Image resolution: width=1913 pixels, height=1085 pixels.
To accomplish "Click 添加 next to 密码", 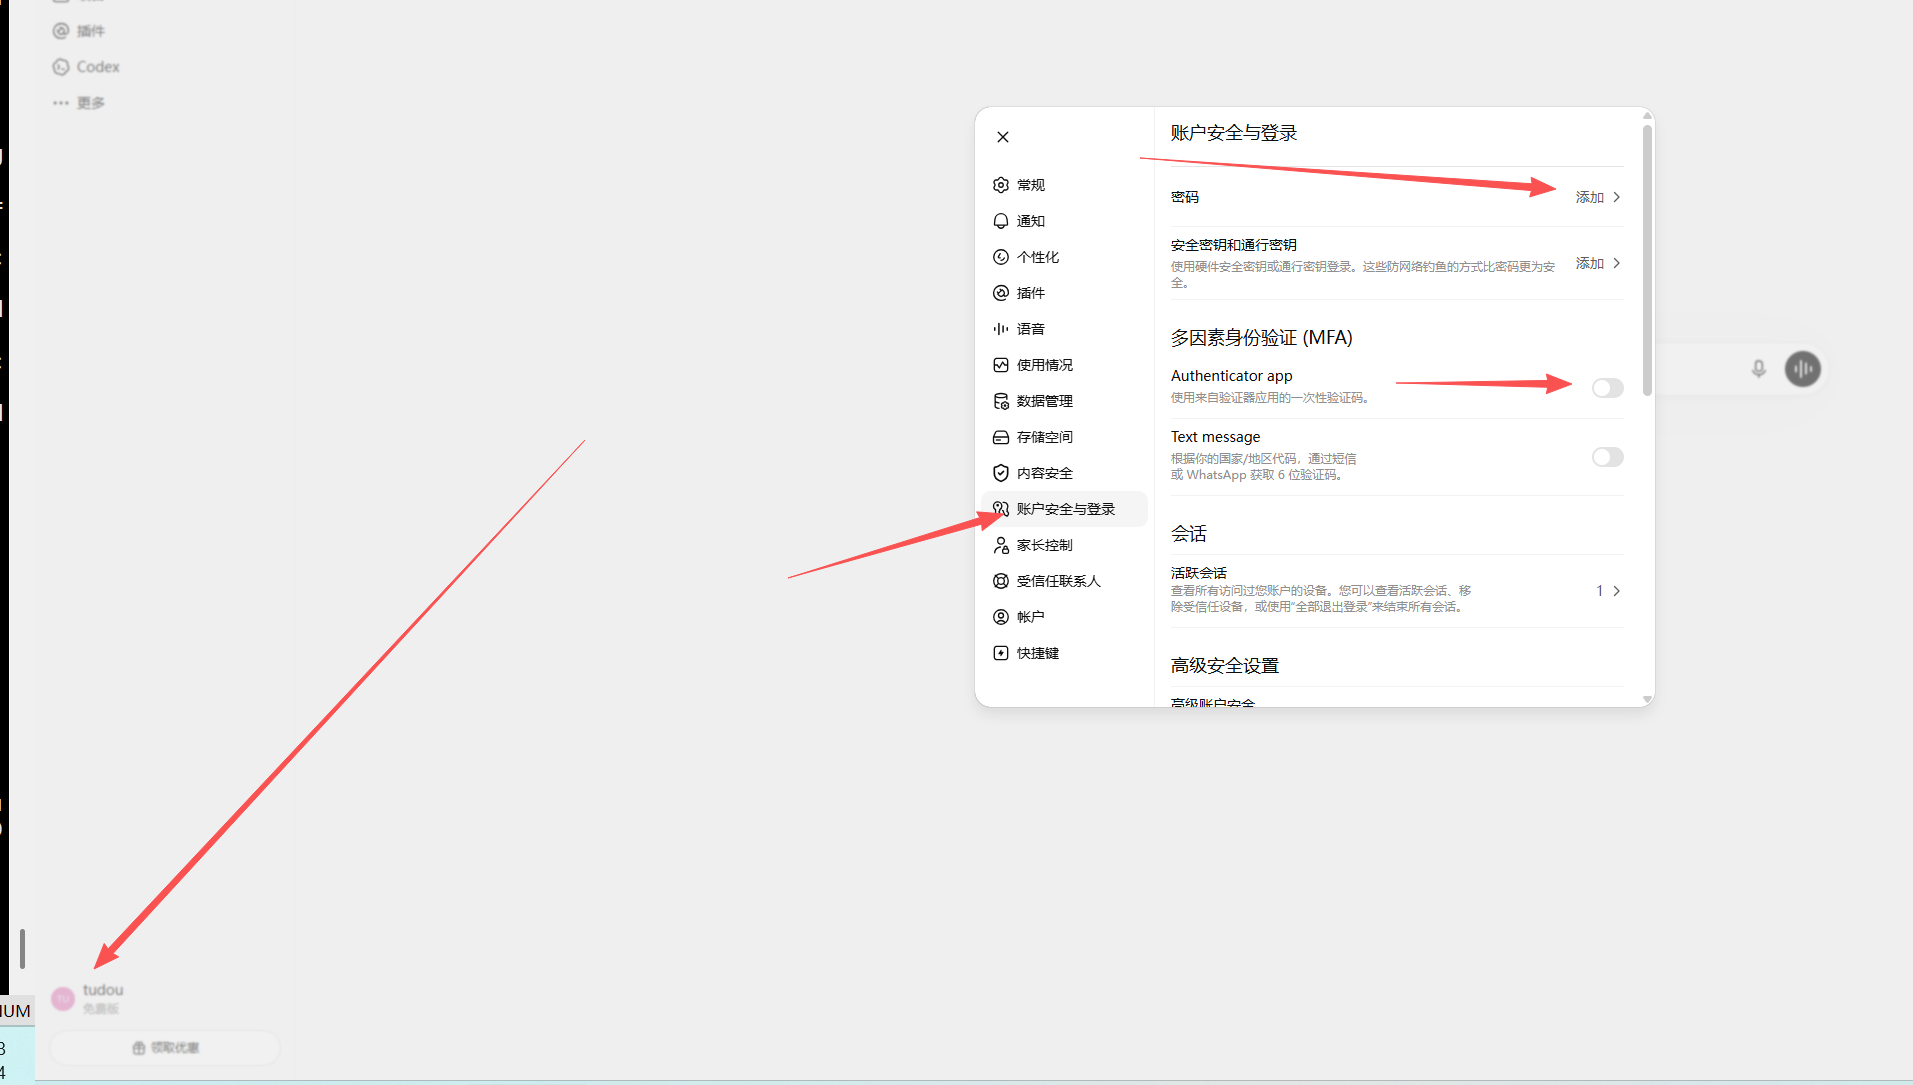I will click(1589, 197).
